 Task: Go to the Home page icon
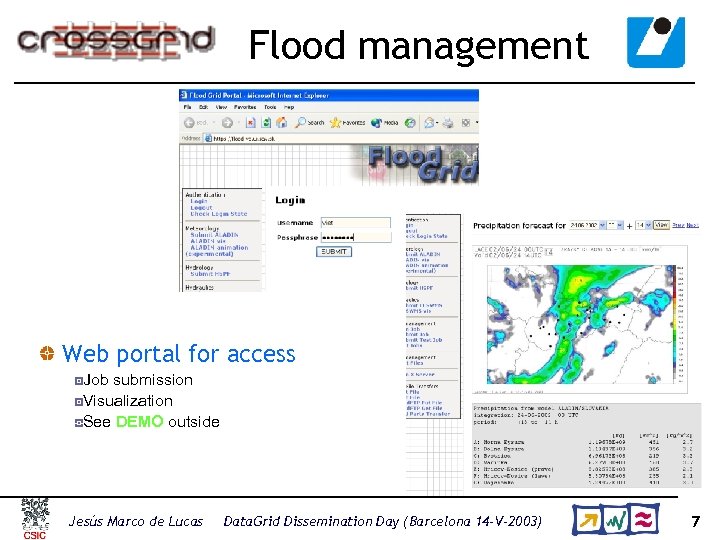(281, 122)
